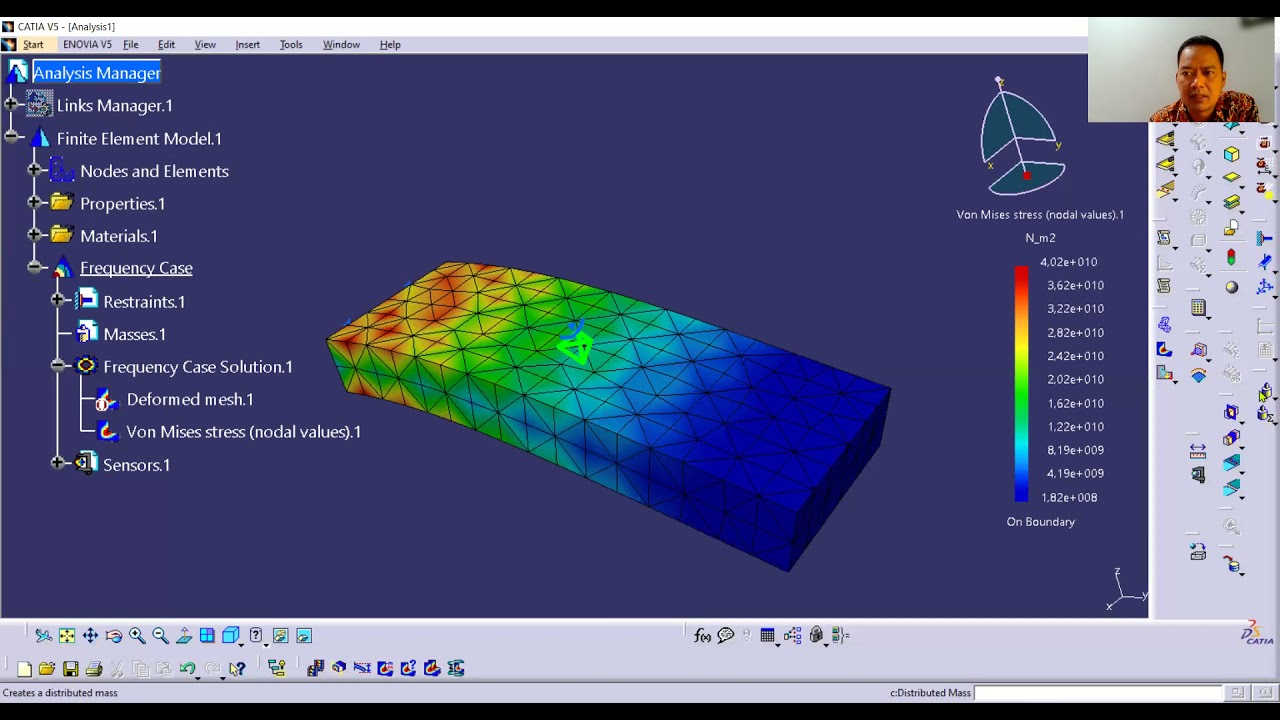Screen dimensions: 1280x720
Task: Click the Amplification Magnitude icon
Action: pos(362,668)
